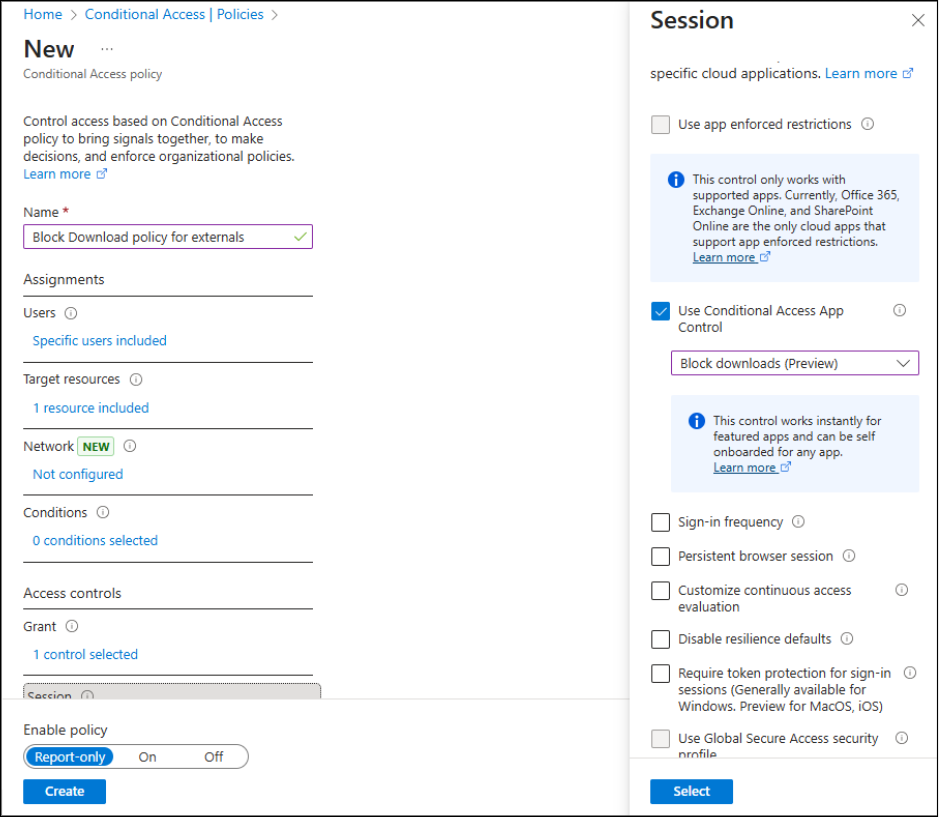Show info for Persistent browser session
This screenshot has height=817, width=939.
pos(849,556)
